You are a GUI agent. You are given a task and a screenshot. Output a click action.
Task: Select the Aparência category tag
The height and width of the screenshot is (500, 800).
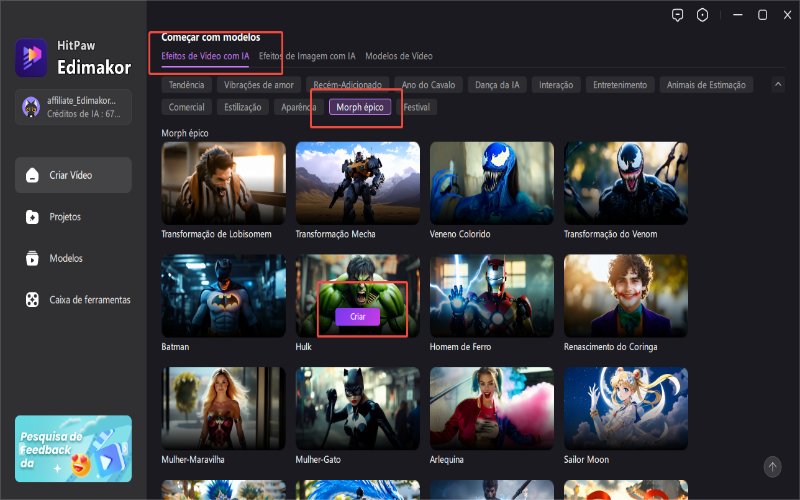coord(298,107)
